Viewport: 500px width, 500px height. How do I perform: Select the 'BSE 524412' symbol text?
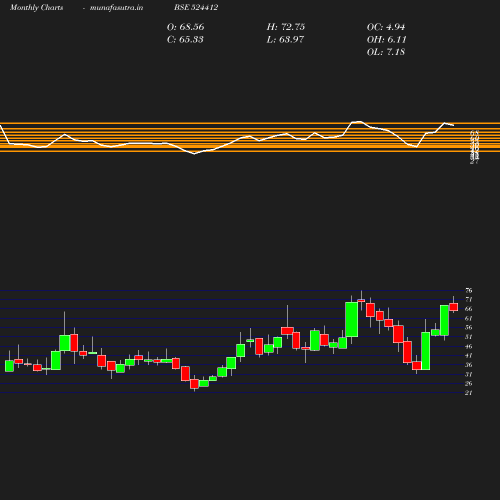(196, 8)
